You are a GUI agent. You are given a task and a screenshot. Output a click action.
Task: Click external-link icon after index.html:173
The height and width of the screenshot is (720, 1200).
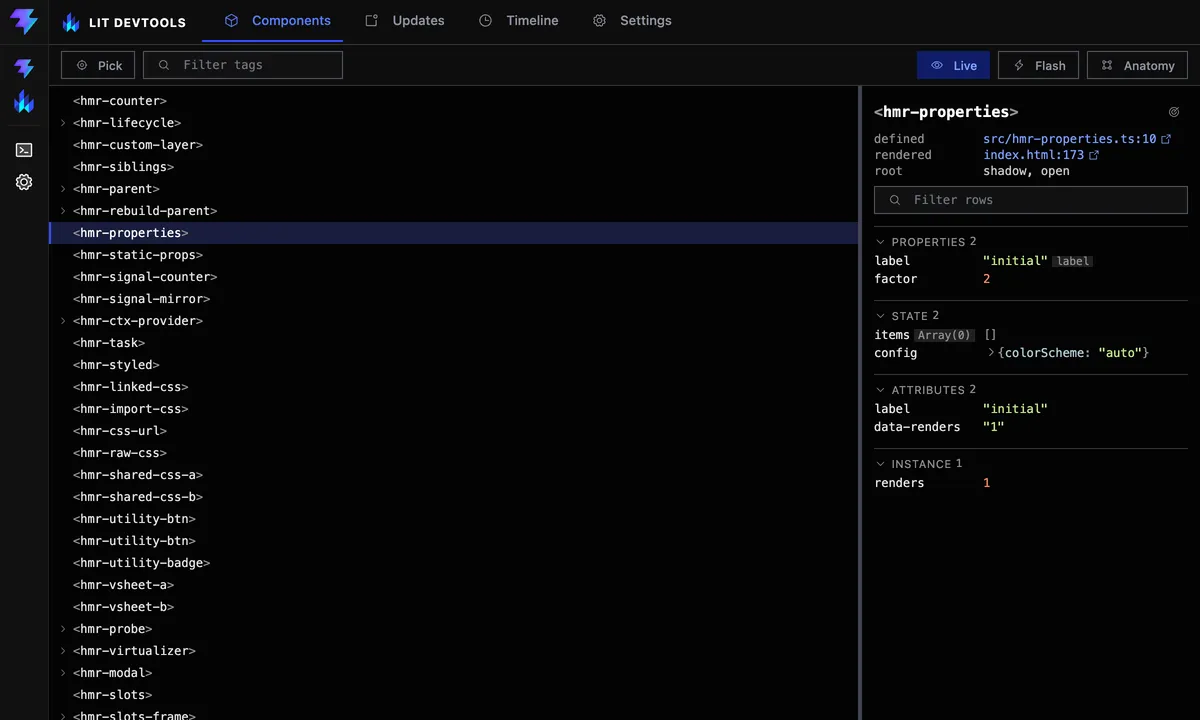(1094, 155)
